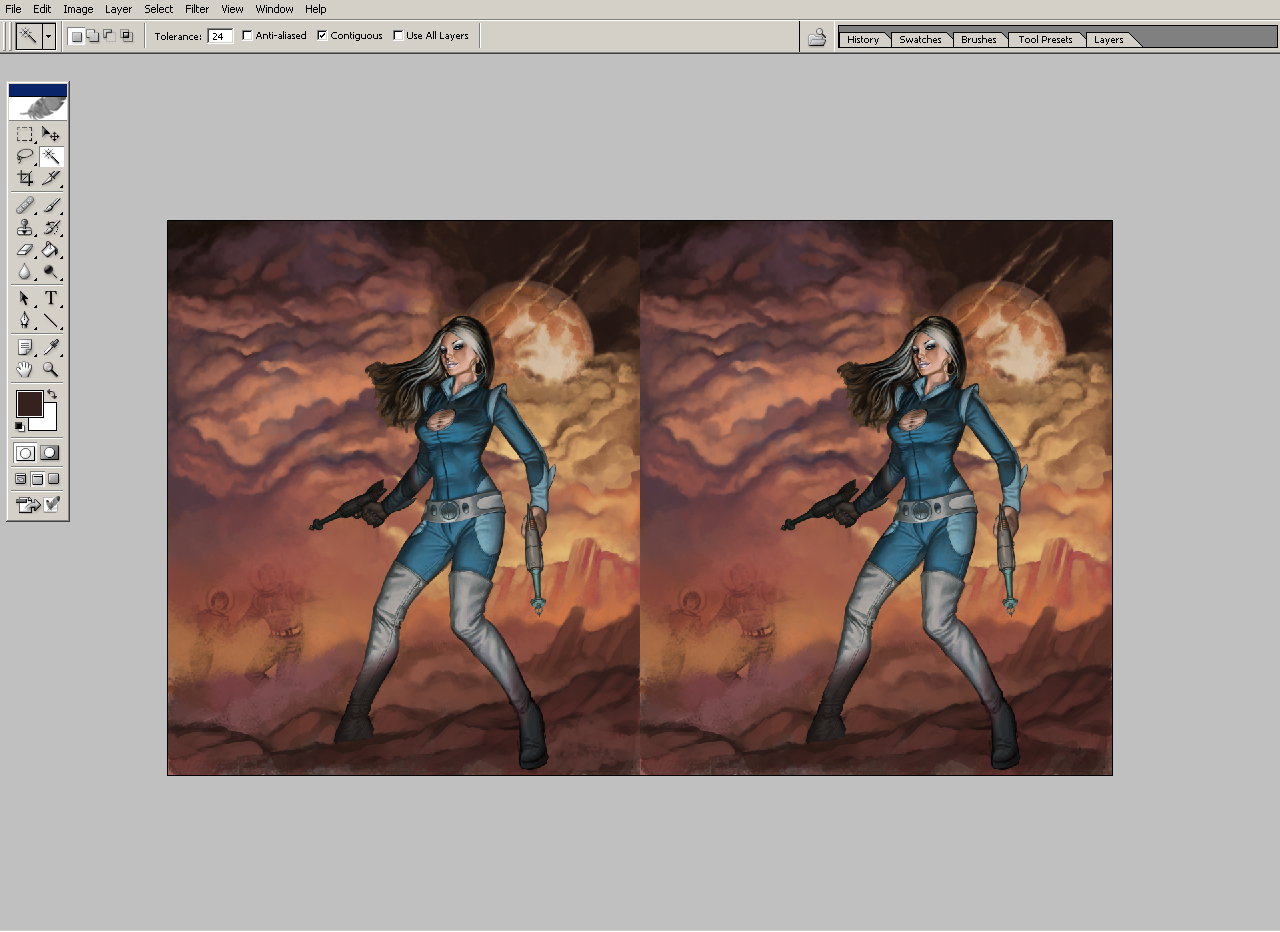Select the Line tool

coord(51,320)
